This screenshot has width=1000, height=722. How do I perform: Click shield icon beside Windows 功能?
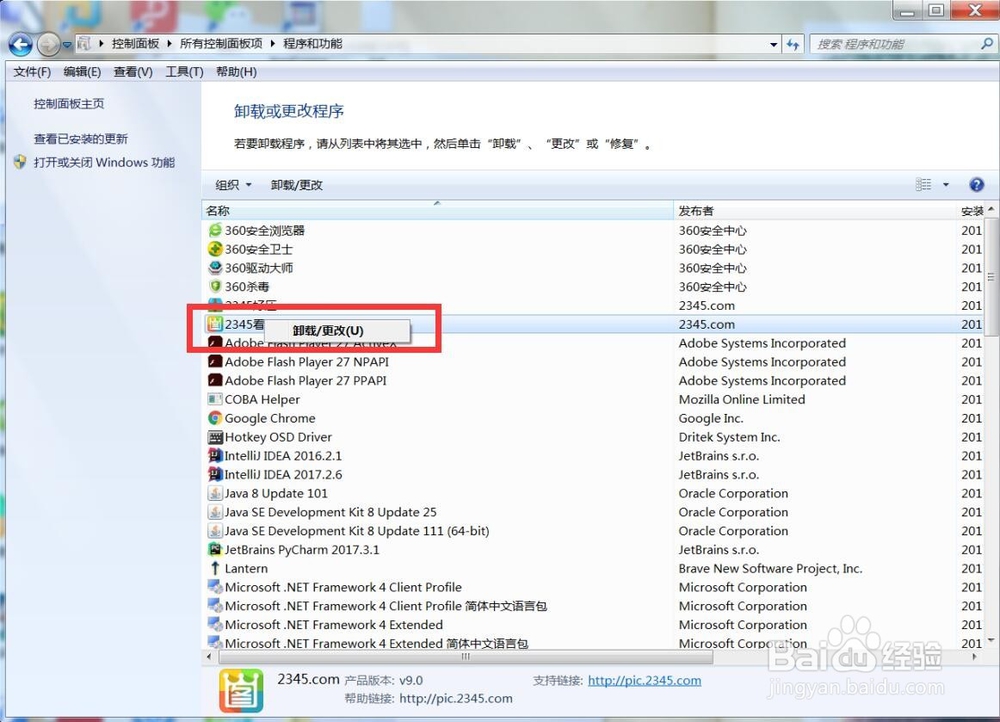tap(20, 162)
